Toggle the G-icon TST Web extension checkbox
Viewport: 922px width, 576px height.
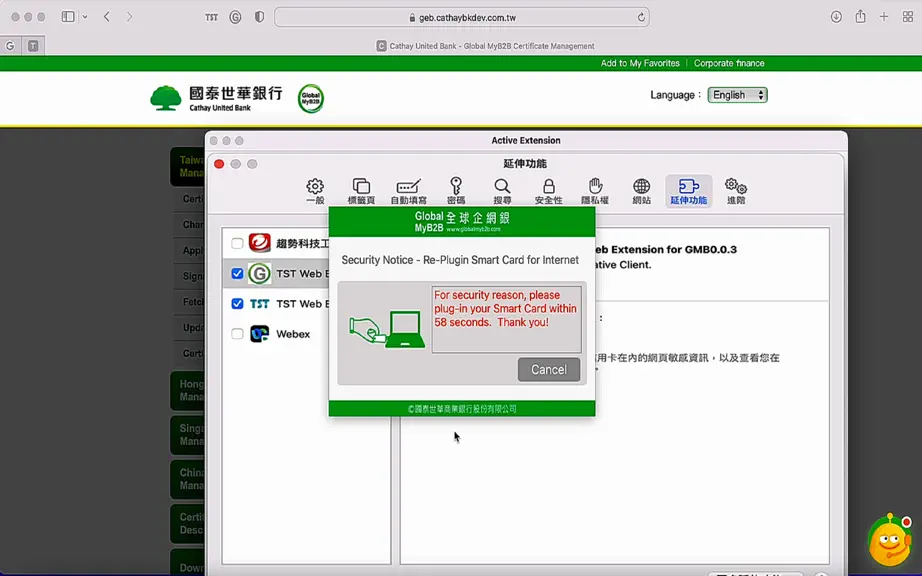pyautogui.click(x=237, y=273)
